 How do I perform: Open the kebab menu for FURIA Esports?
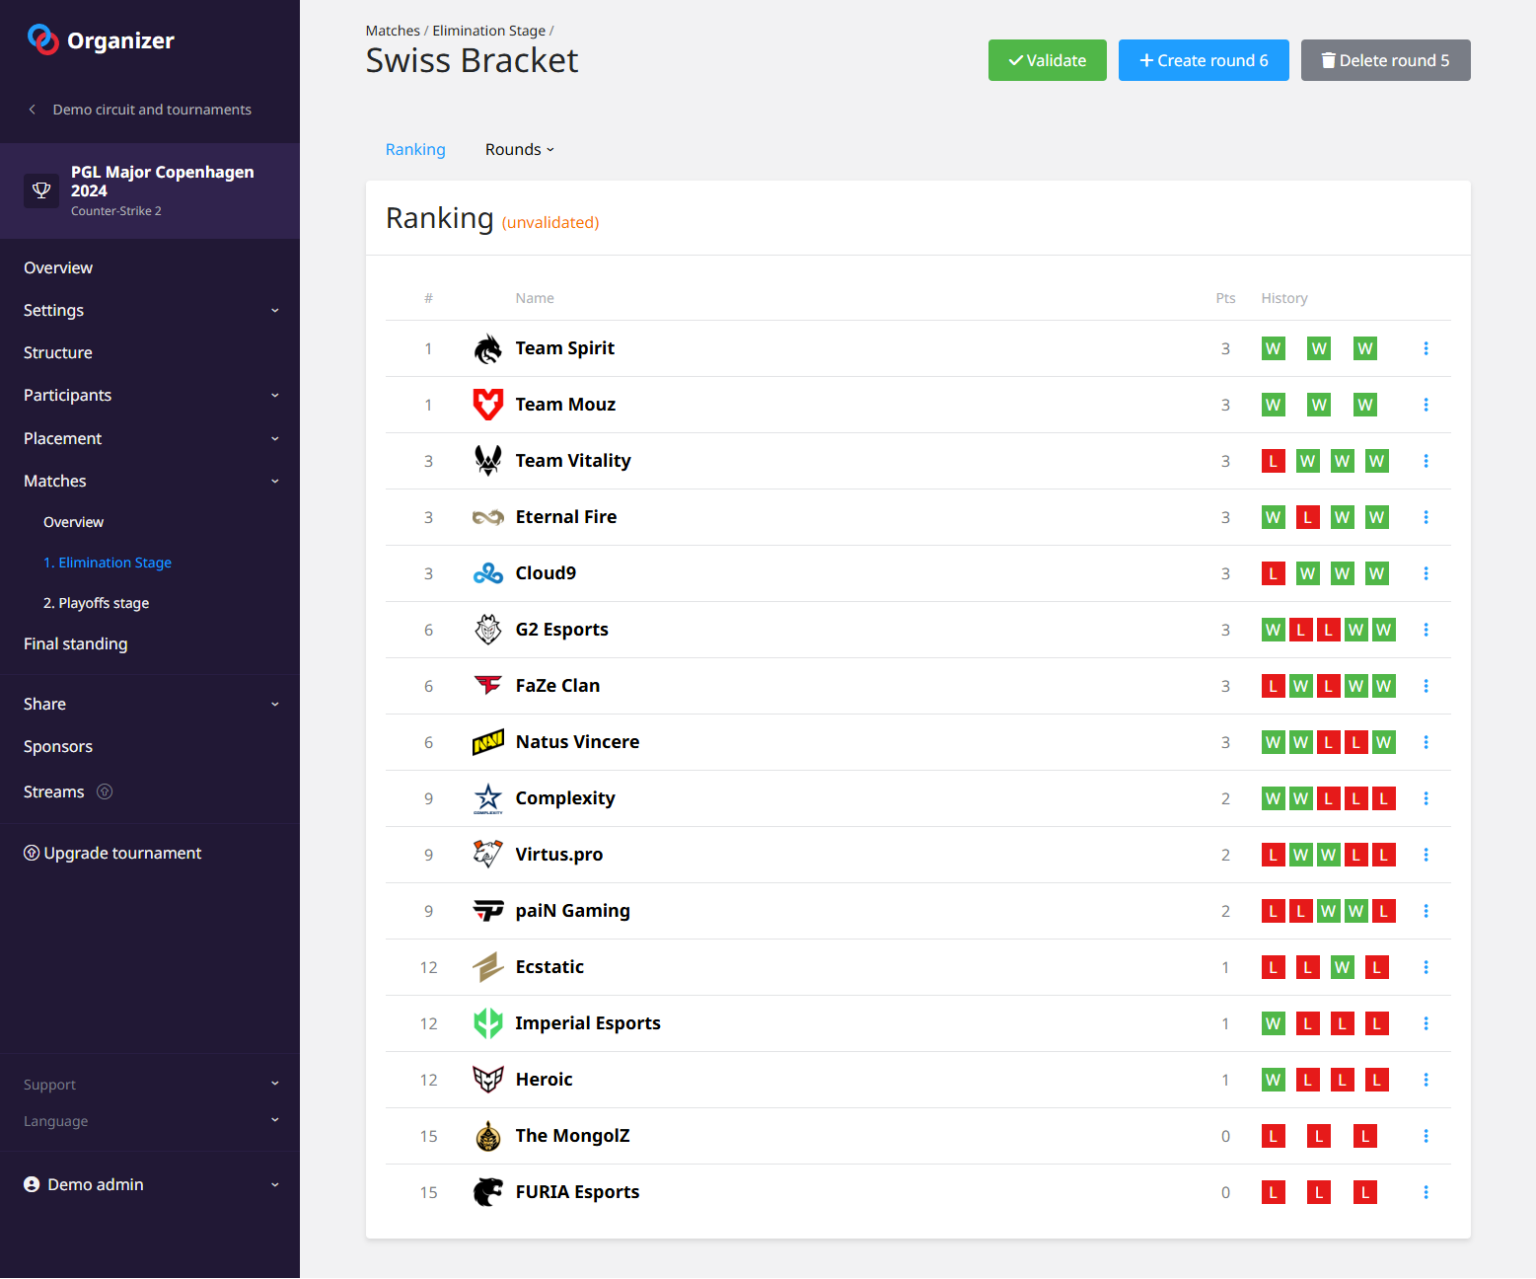pos(1425,1192)
